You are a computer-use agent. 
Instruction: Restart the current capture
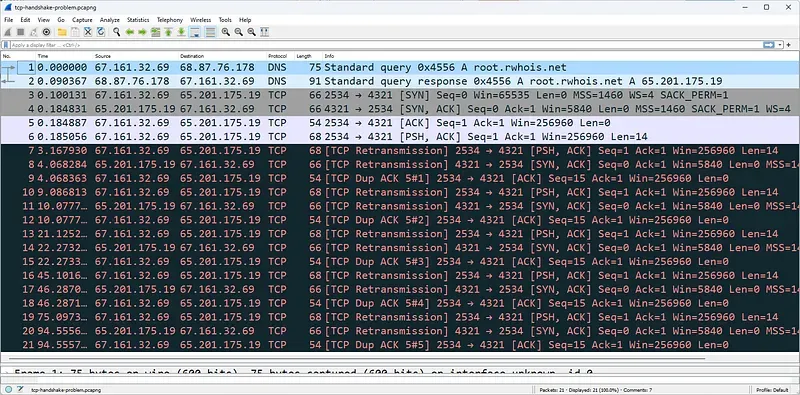tap(34, 32)
